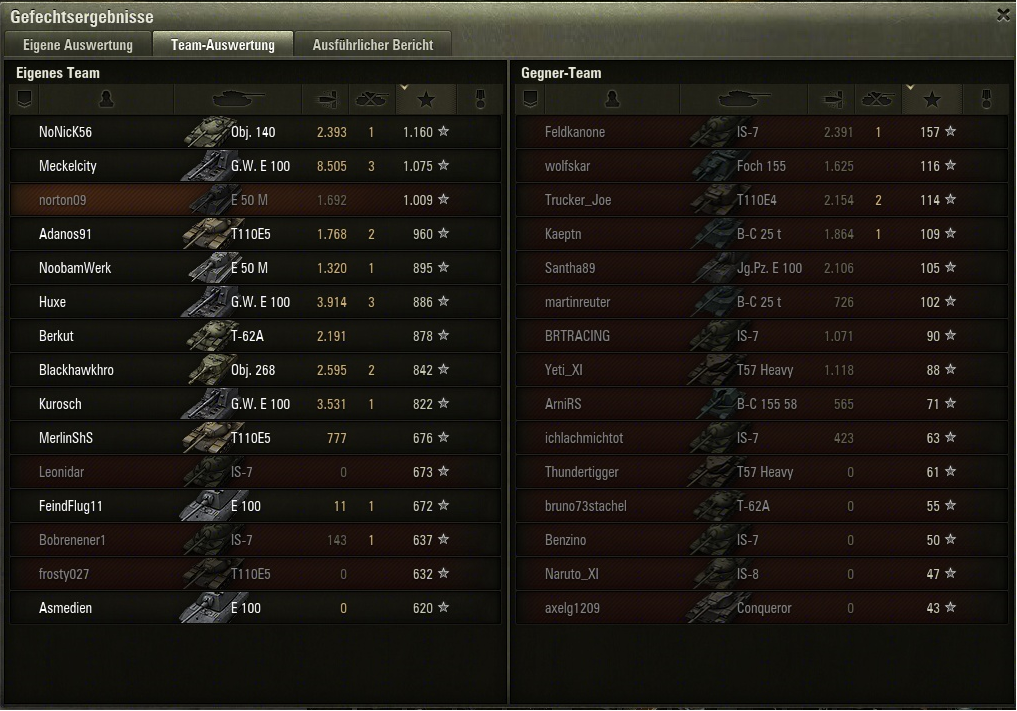The image size is (1017, 711).
Task: Select player Meckelcity in own team list
Action: [x=68, y=166]
